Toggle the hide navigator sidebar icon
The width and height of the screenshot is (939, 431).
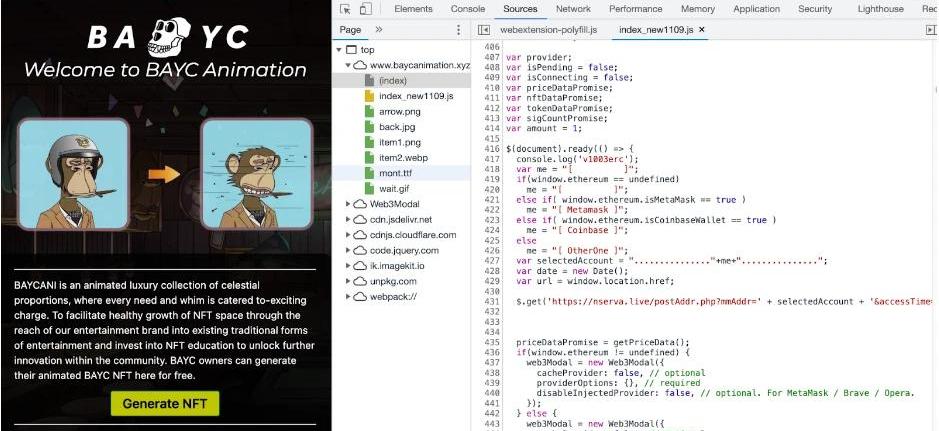484,29
